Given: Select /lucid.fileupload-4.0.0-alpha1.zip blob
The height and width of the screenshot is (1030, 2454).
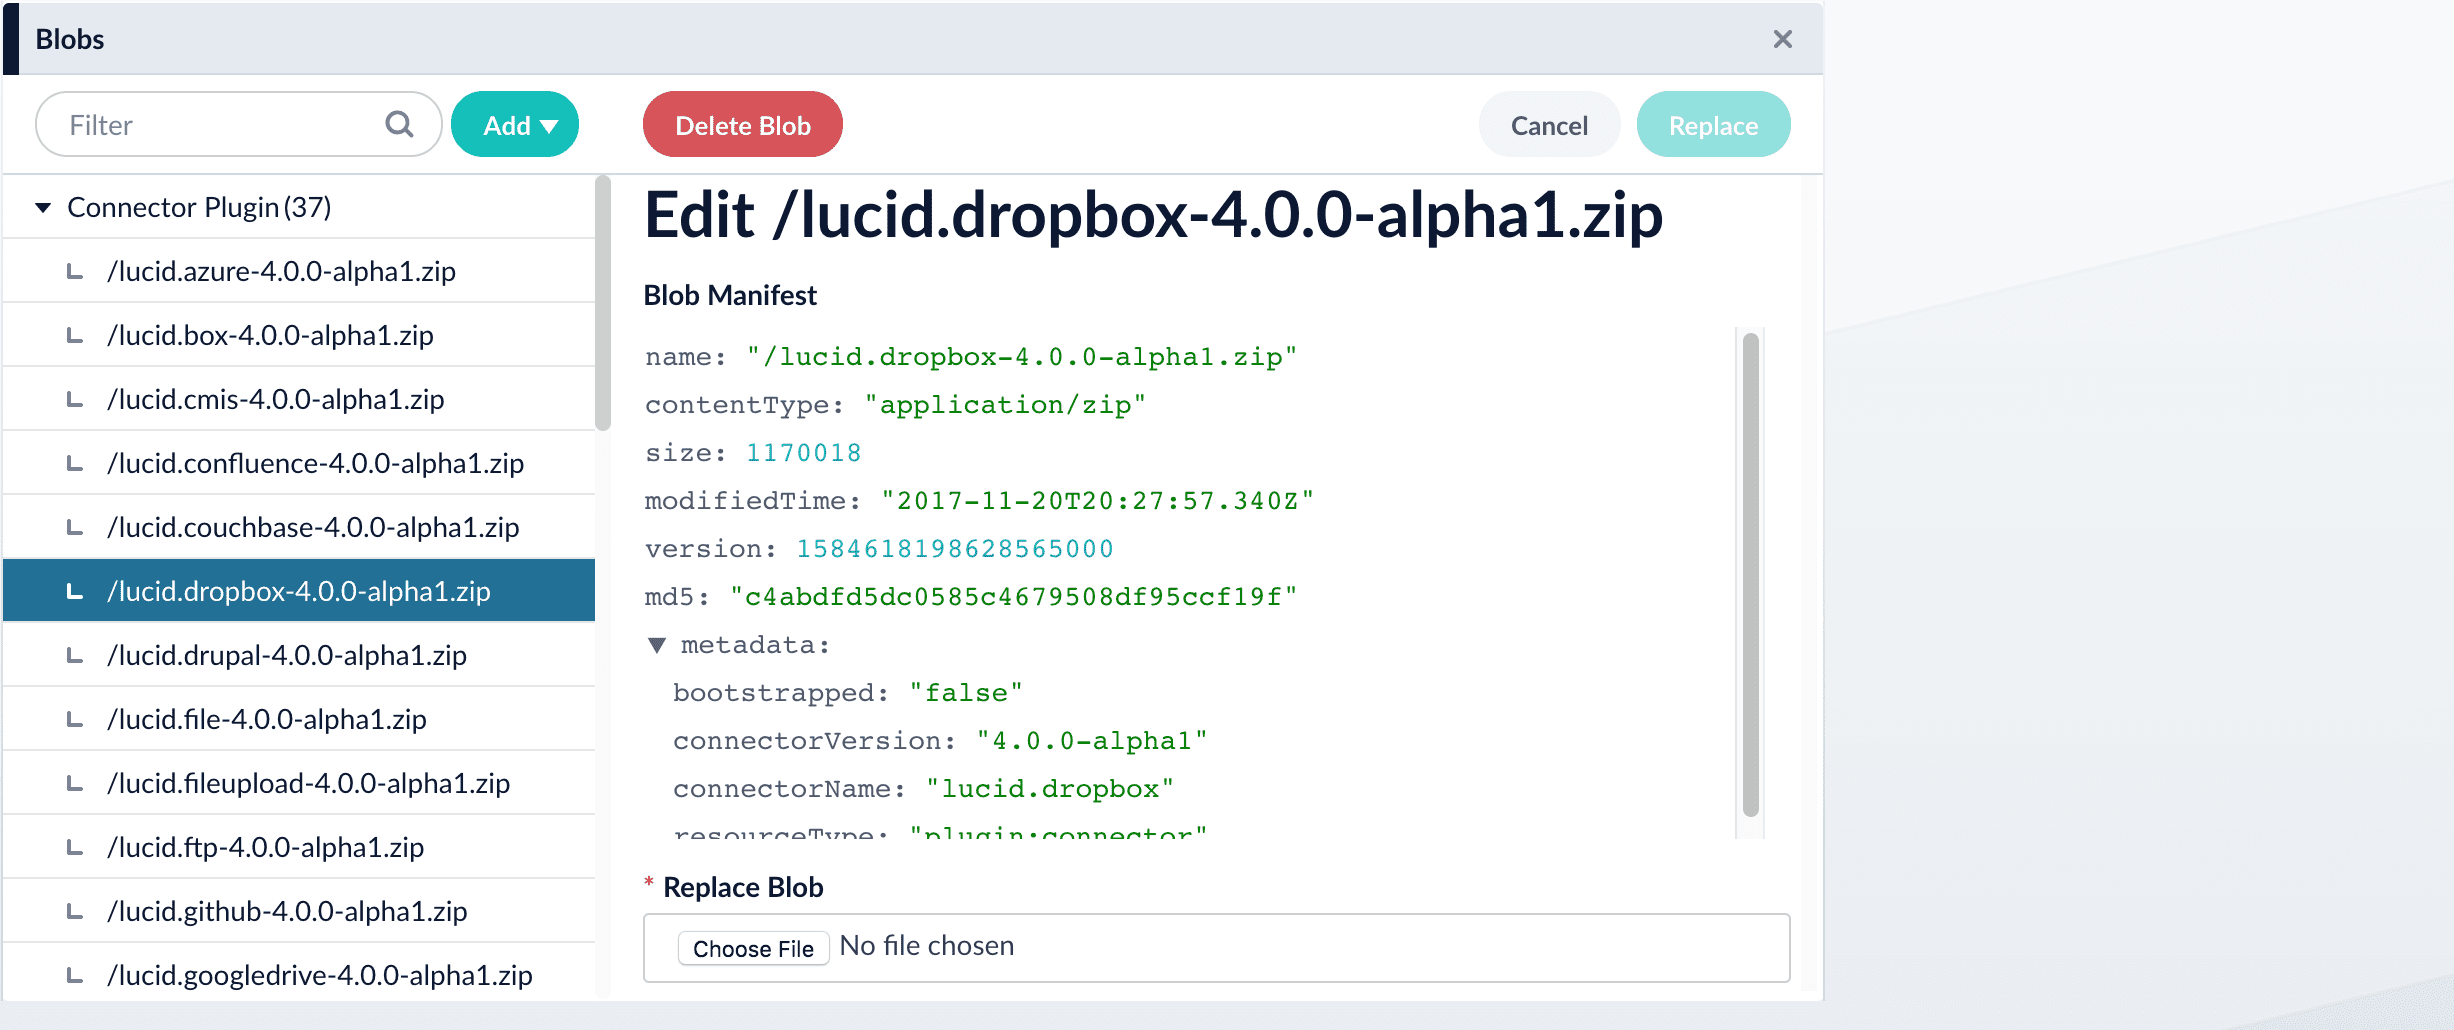Looking at the screenshot, I should coord(299,783).
